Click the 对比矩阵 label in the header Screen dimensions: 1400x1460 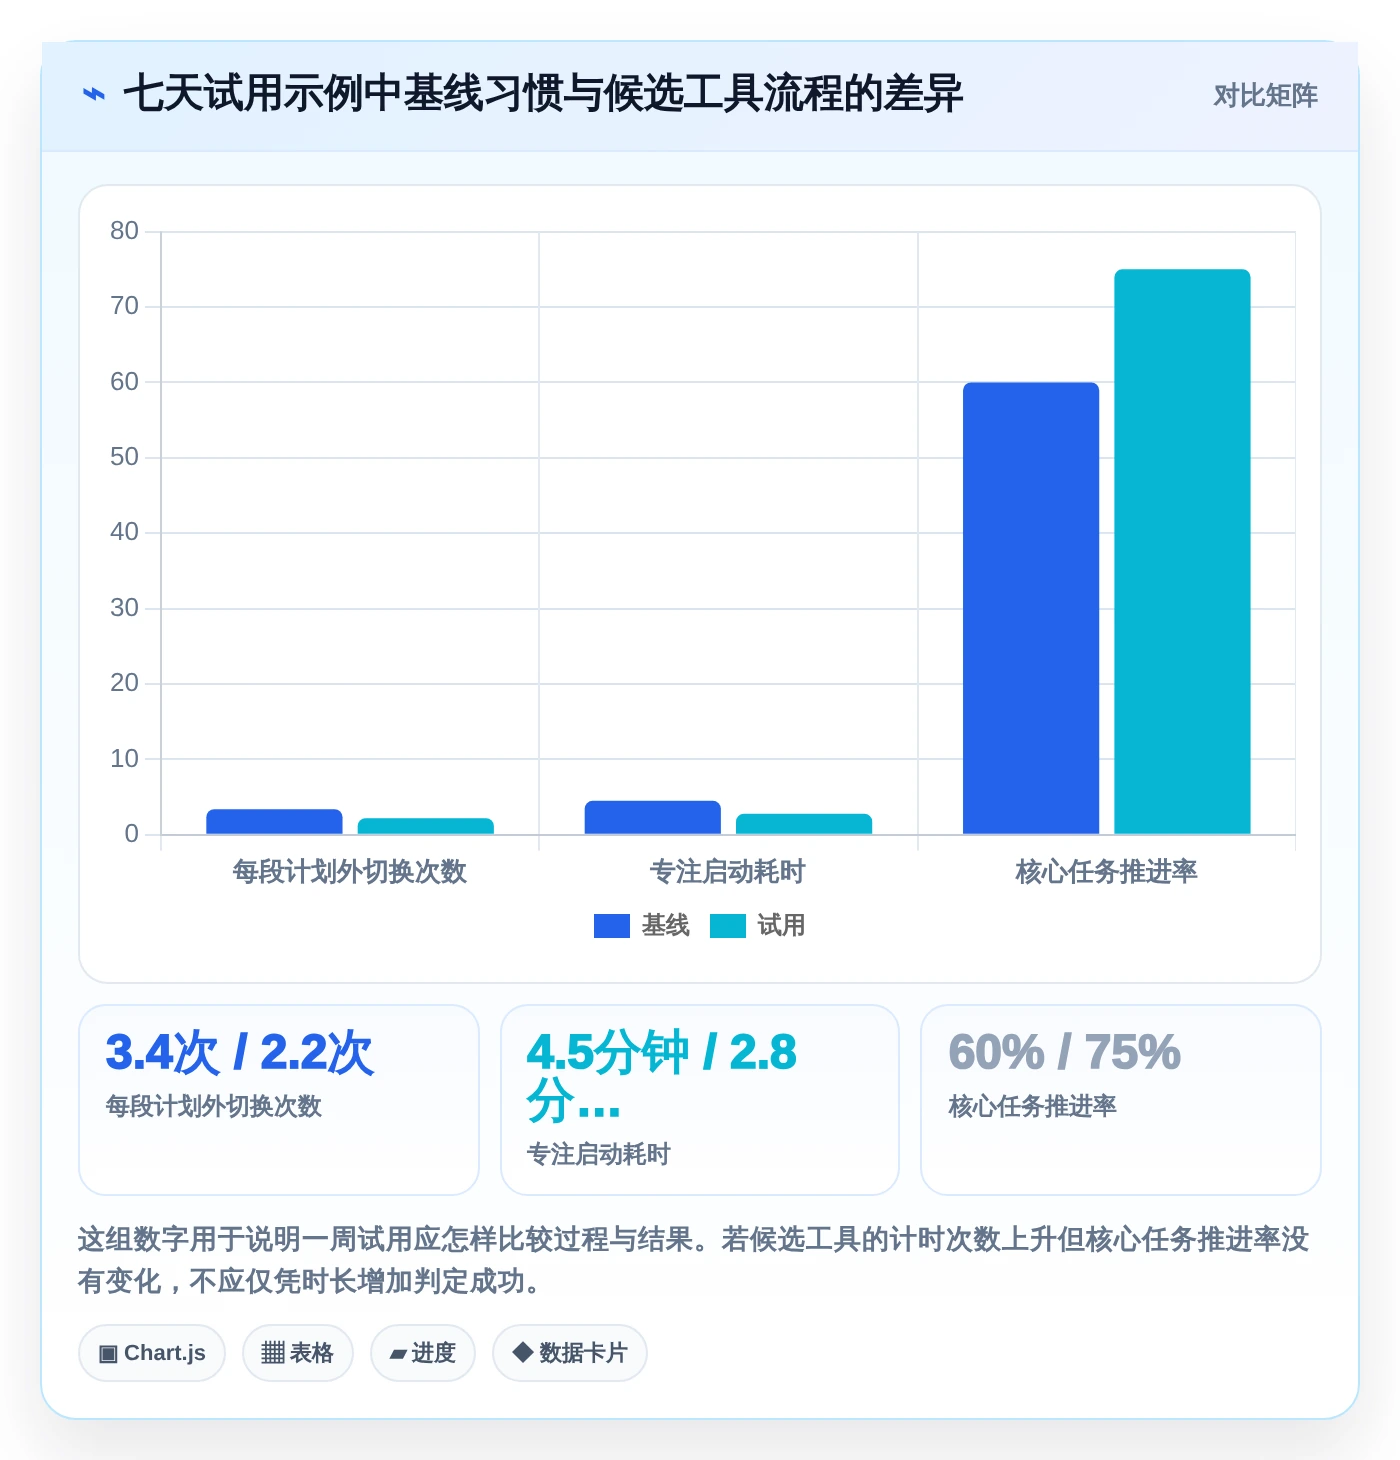click(1265, 96)
